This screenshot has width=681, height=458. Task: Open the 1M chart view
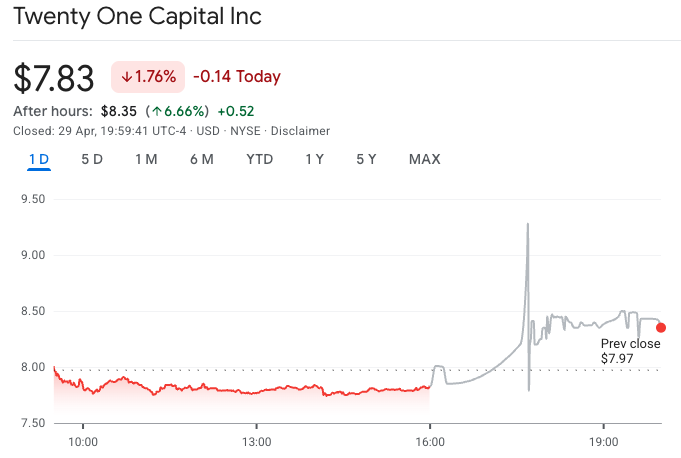coord(146,159)
